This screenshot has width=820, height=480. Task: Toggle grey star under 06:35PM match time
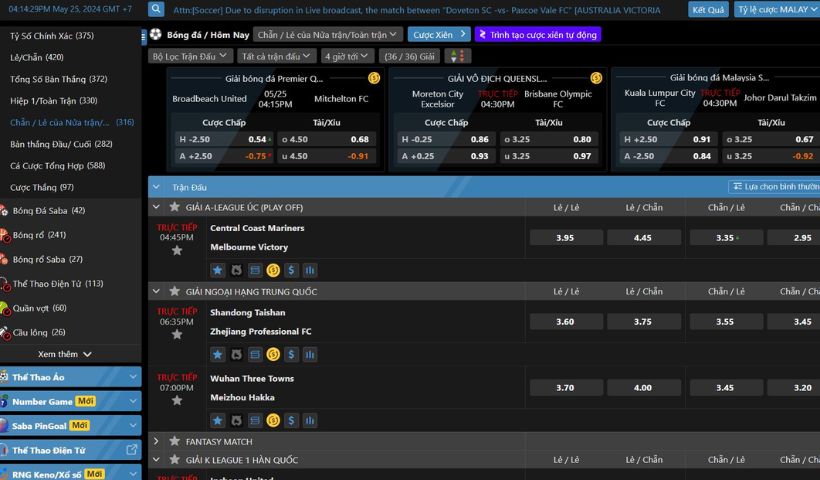pyautogui.click(x=177, y=335)
